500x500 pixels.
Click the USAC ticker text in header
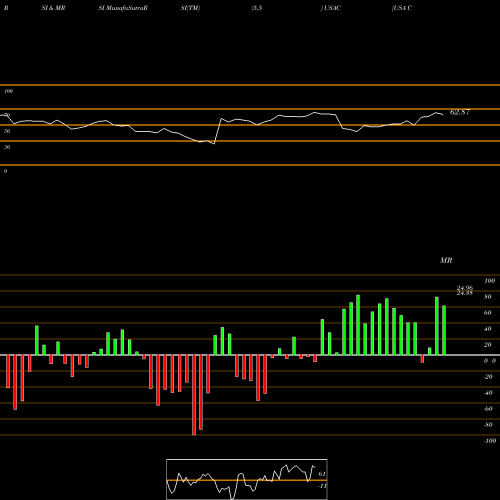tap(331, 8)
